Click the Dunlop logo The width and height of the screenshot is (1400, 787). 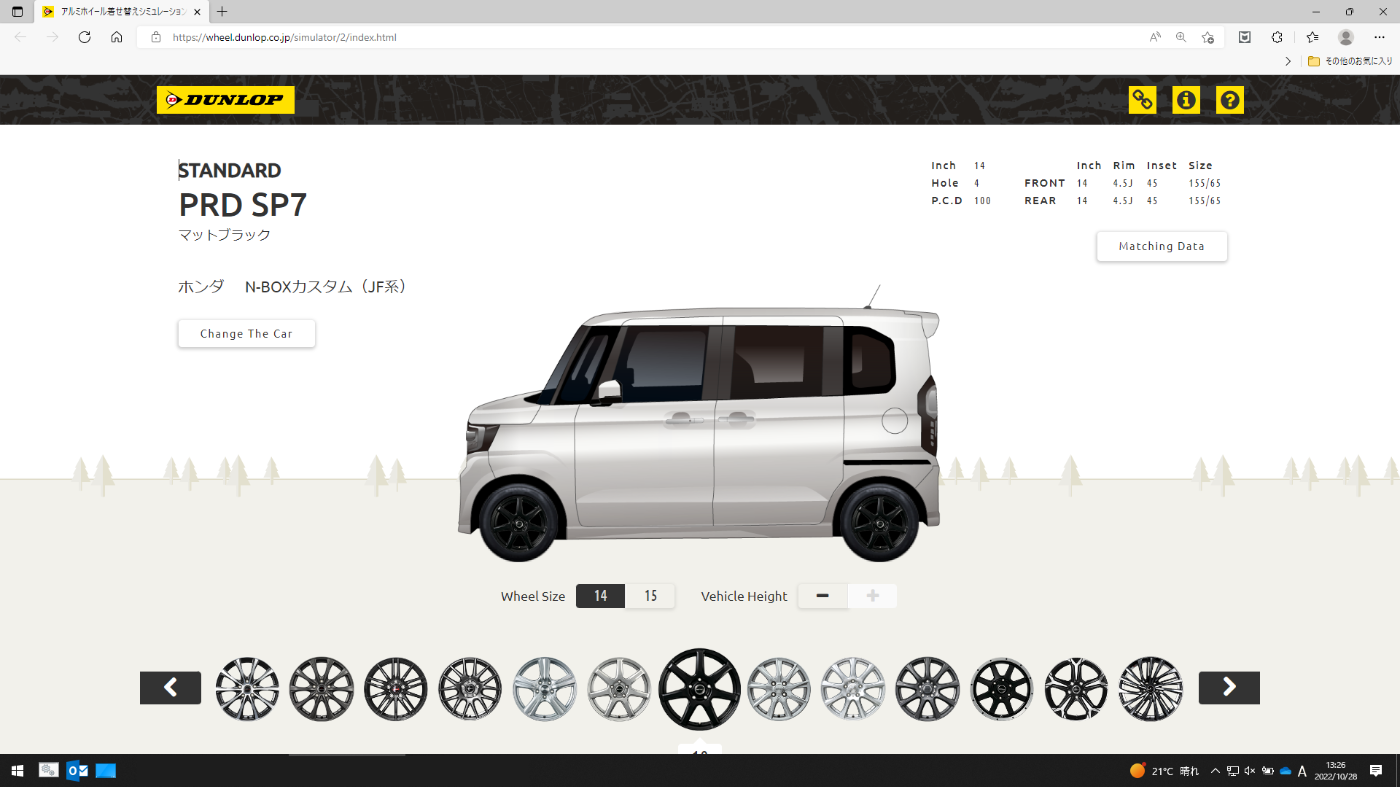point(226,100)
